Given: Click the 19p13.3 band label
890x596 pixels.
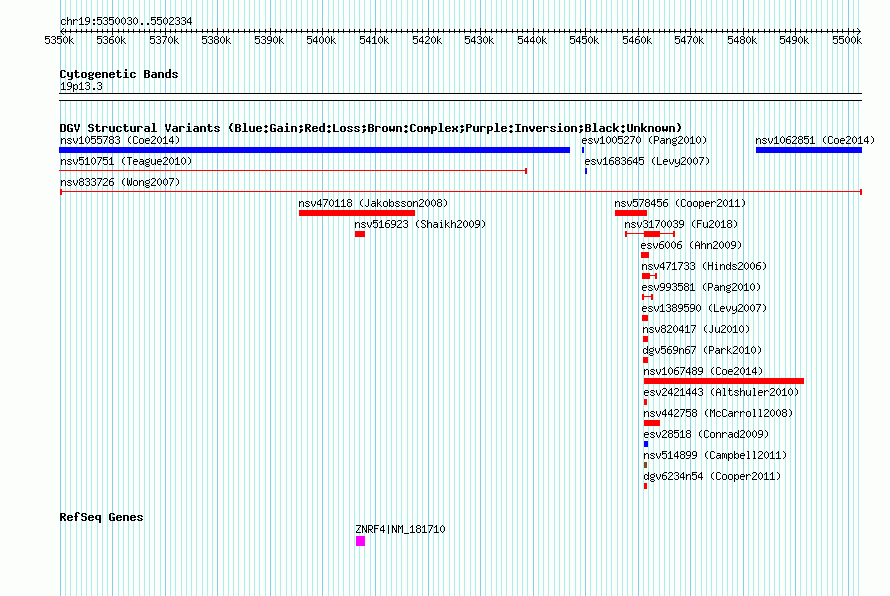Looking at the screenshot, I should (x=81, y=86).
